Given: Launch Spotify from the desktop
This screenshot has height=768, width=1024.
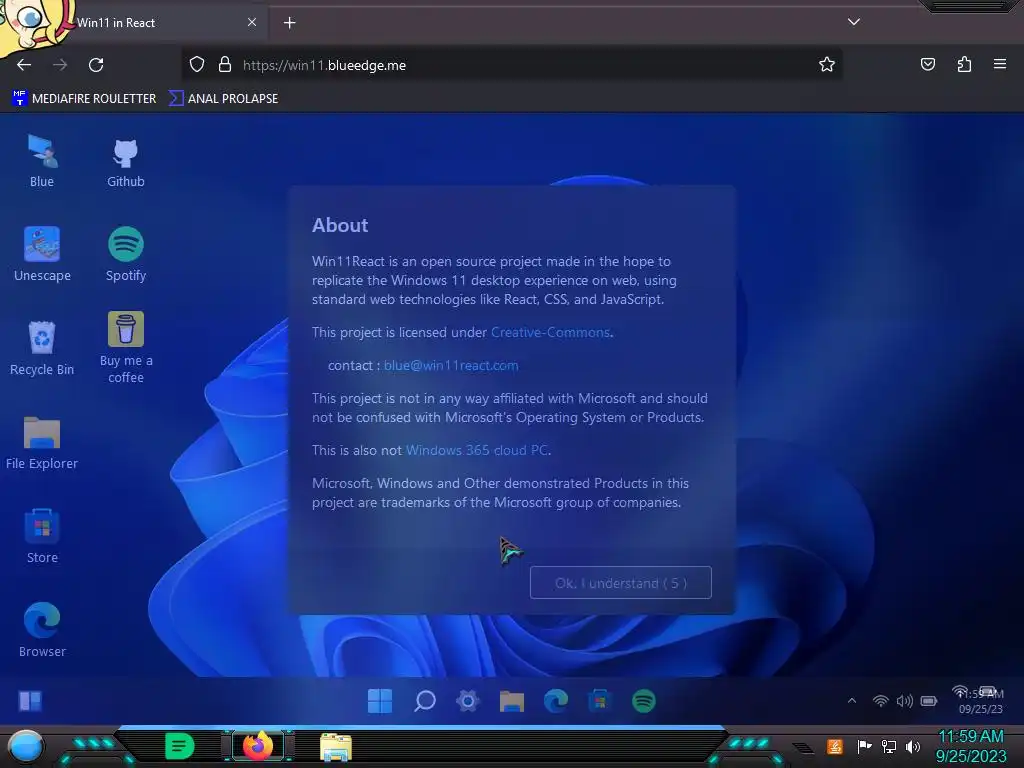Looking at the screenshot, I should [x=125, y=254].
